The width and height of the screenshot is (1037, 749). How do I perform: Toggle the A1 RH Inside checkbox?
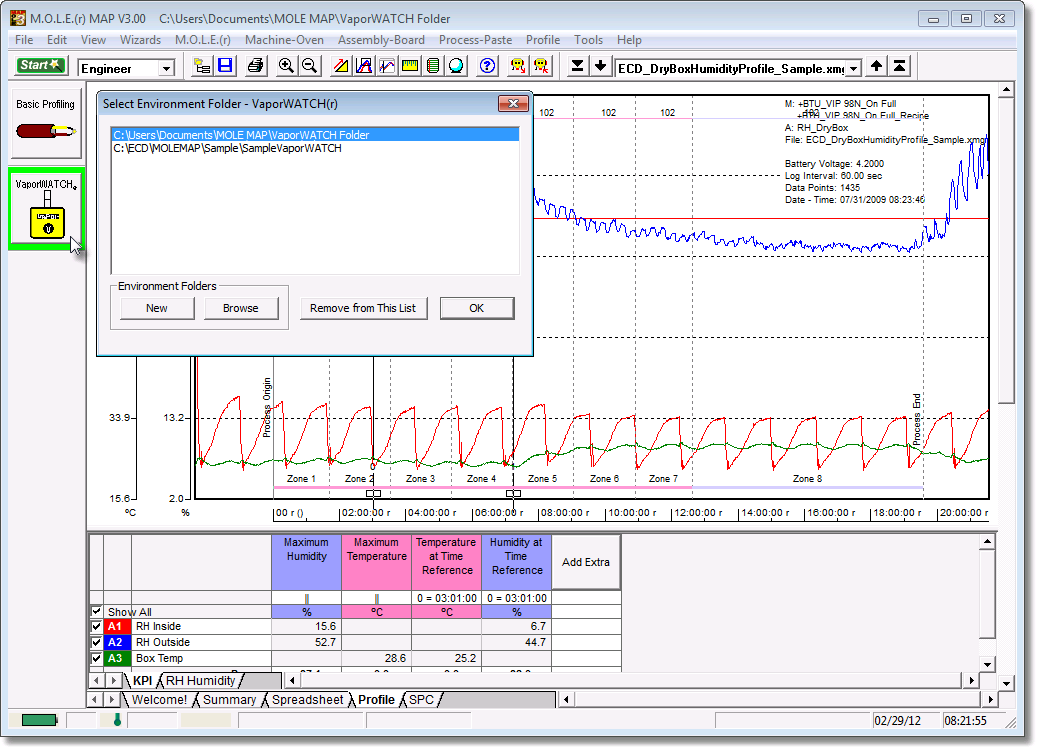click(x=97, y=626)
